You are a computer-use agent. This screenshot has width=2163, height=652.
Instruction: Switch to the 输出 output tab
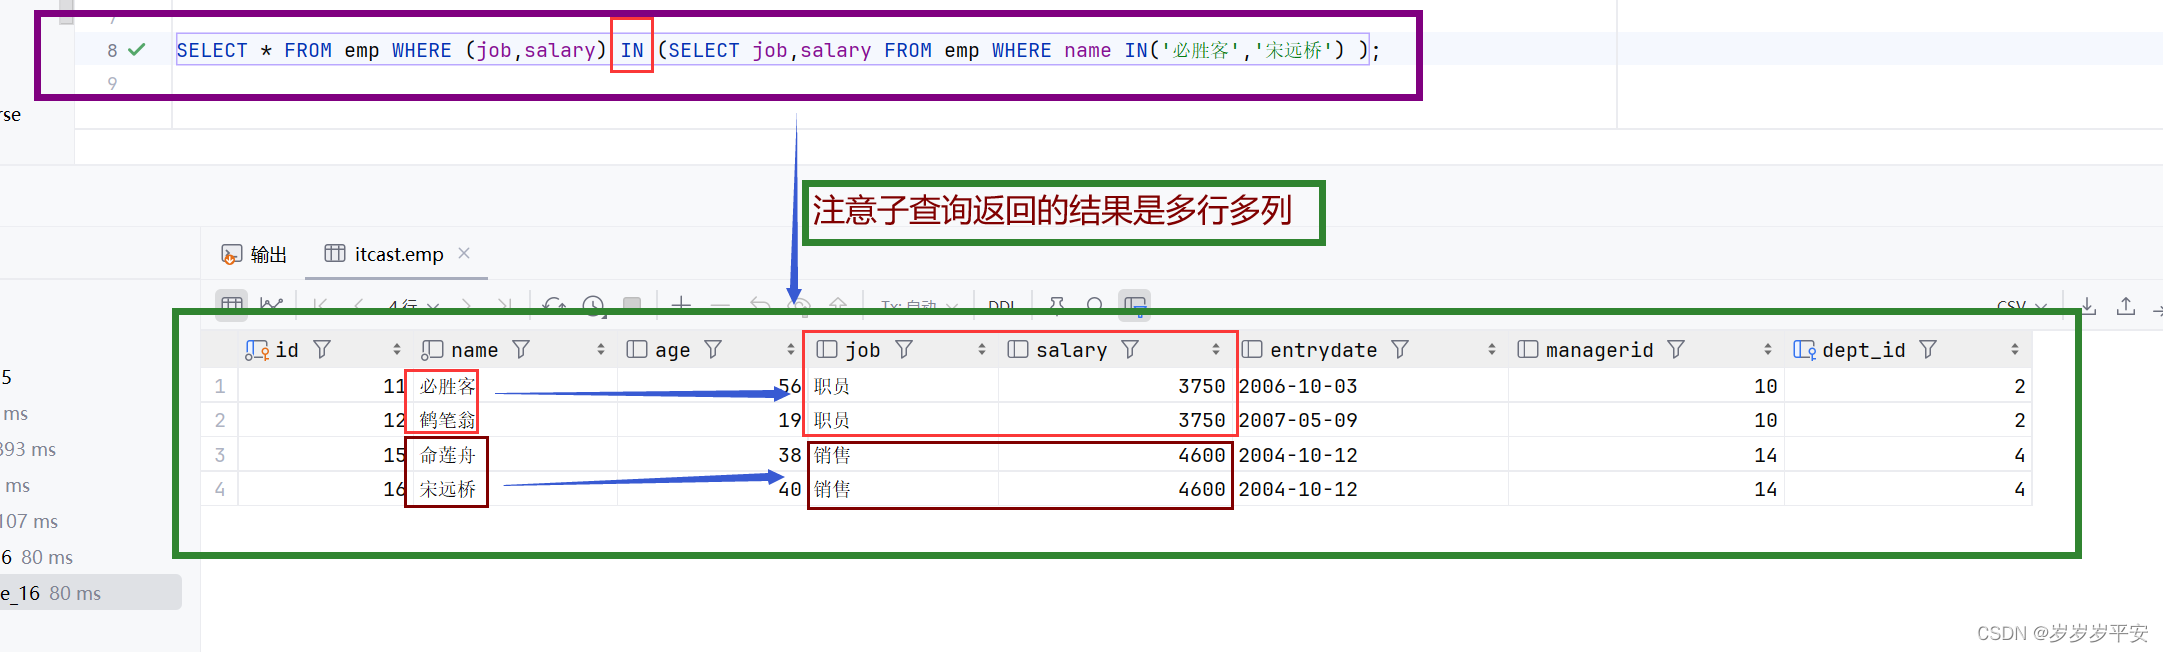coord(254,254)
